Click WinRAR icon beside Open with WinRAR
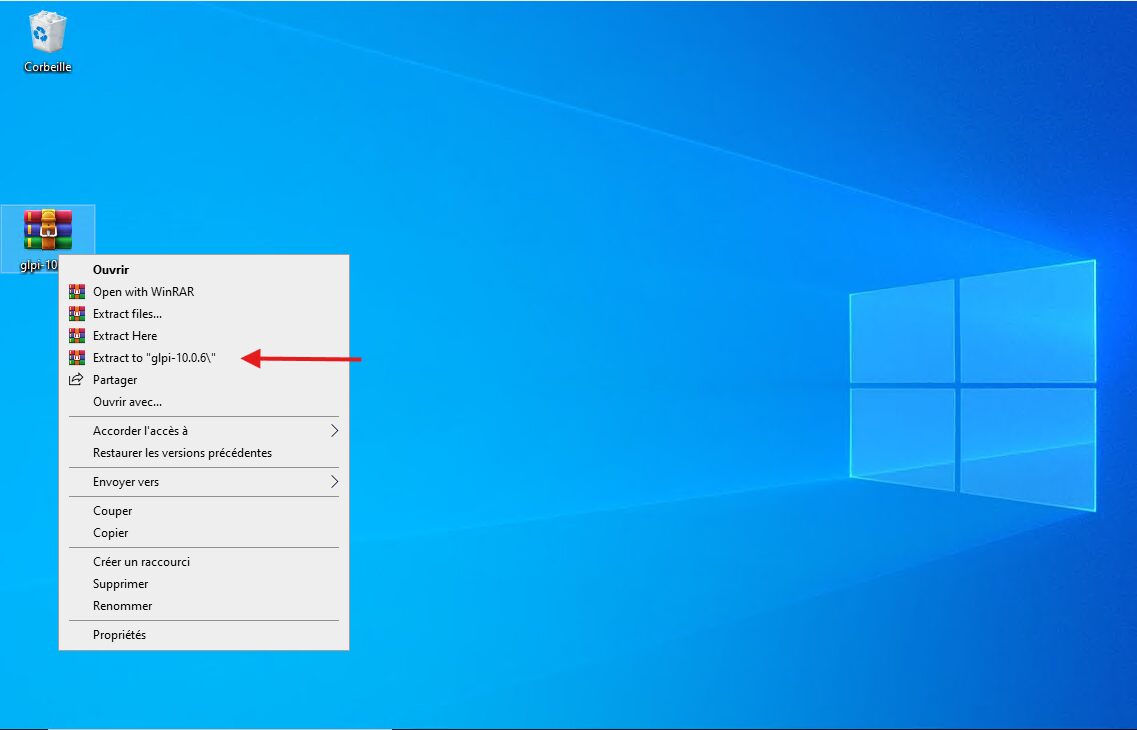This screenshot has width=1137, height=730. pos(77,291)
